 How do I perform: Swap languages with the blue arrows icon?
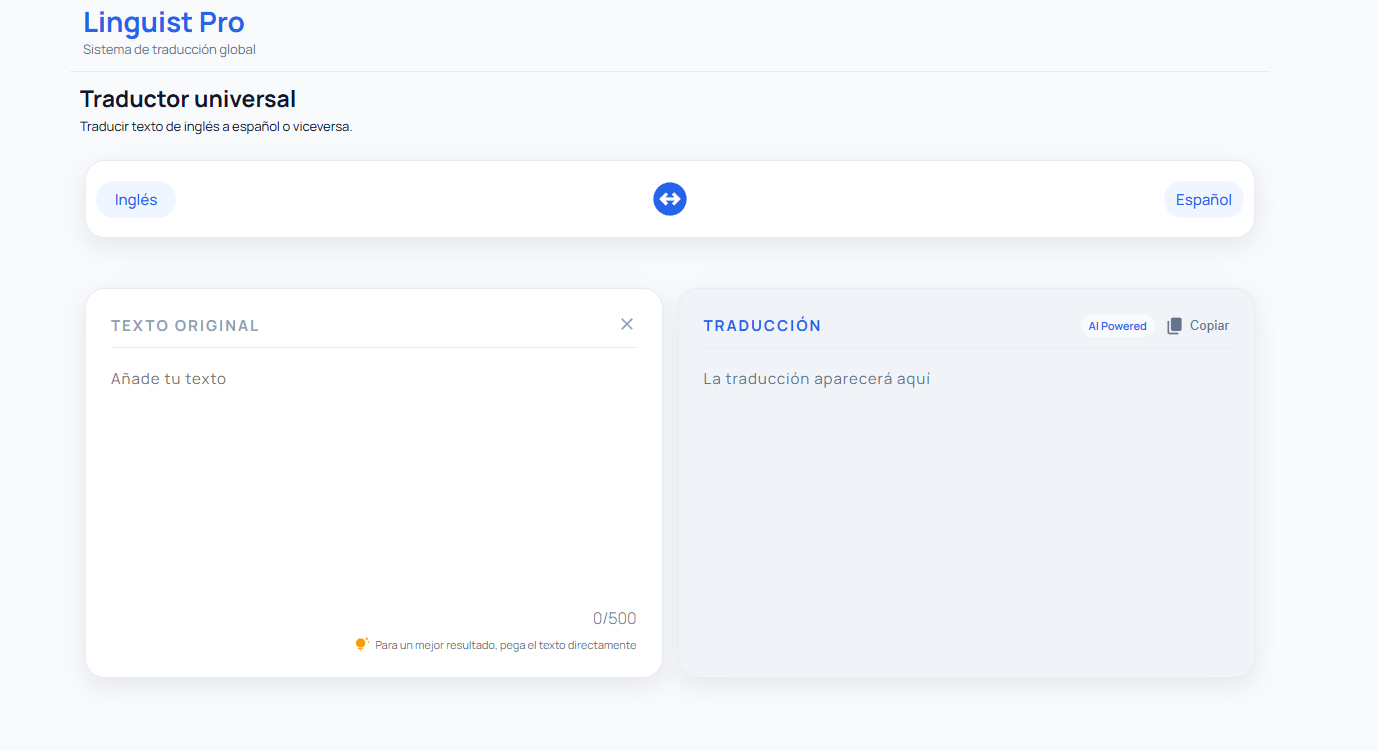pyautogui.click(x=670, y=199)
